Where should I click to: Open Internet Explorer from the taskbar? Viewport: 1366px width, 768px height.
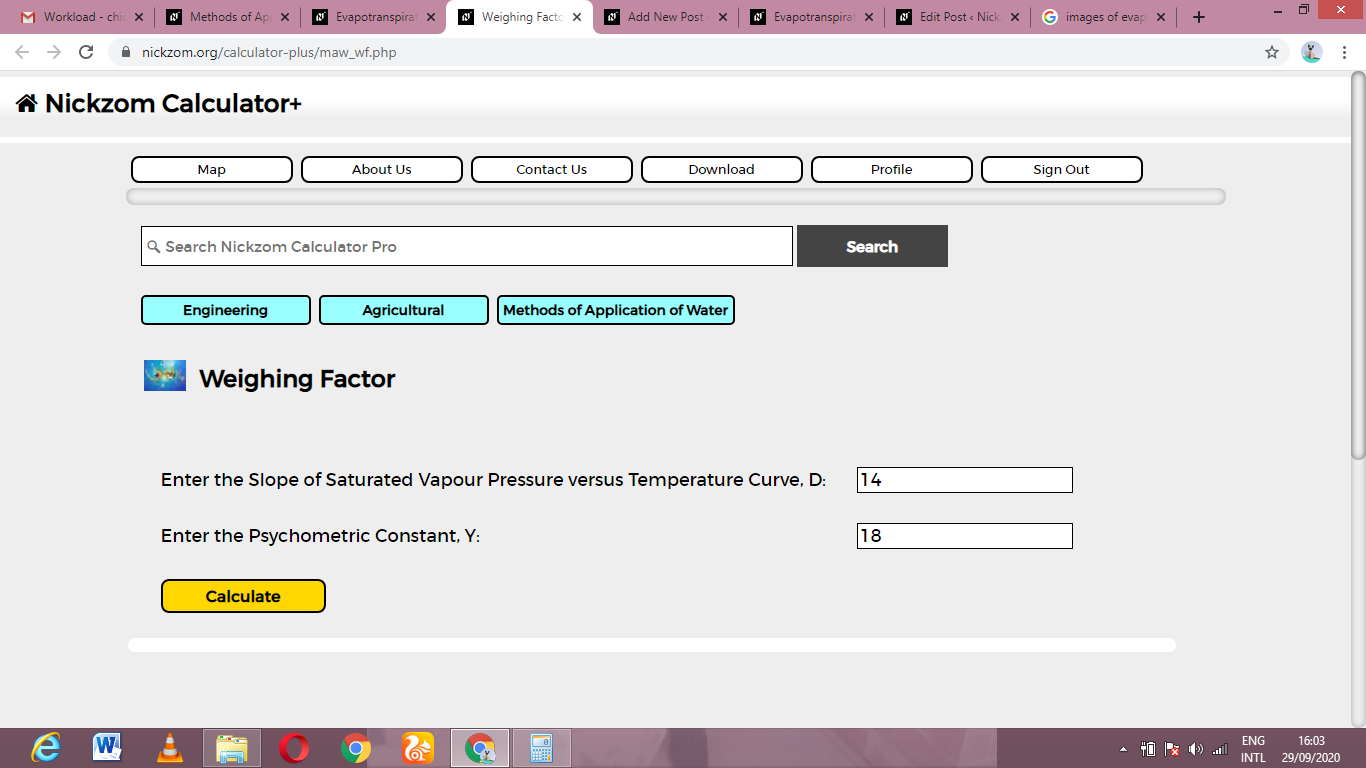click(x=45, y=748)
